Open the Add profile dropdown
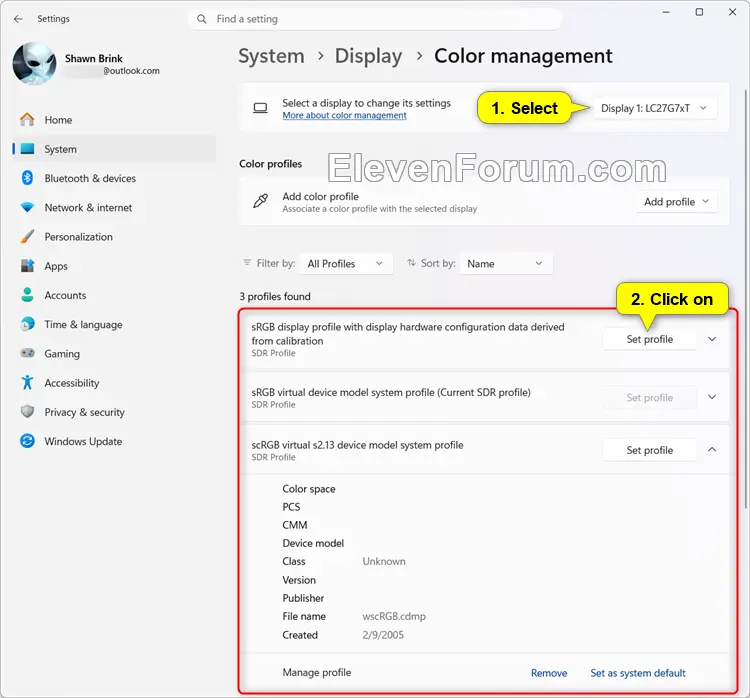Screen dimensions: 750x698 [677, 202]
